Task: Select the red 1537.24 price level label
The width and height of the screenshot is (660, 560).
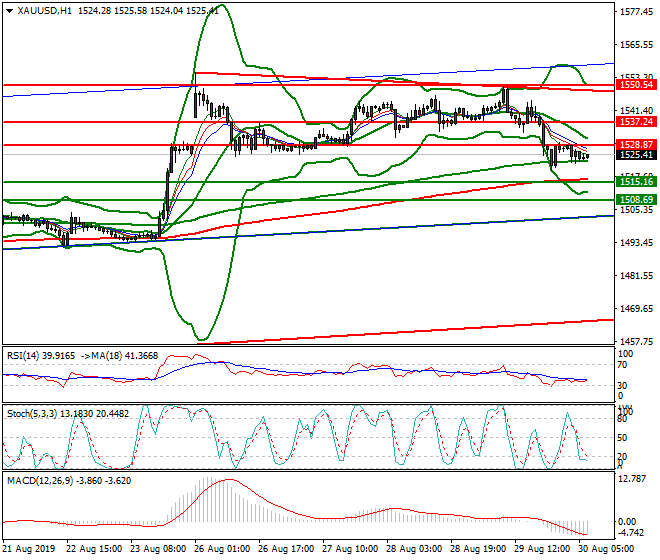Action: tap(636, 122)
